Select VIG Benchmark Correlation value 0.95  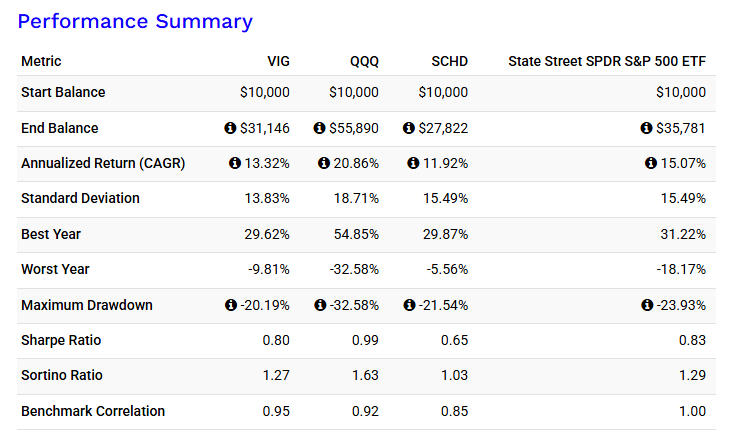(276, 411)
